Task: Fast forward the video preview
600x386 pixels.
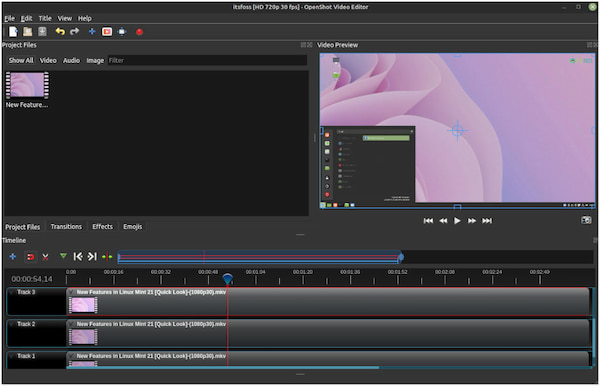Action: 472,221
